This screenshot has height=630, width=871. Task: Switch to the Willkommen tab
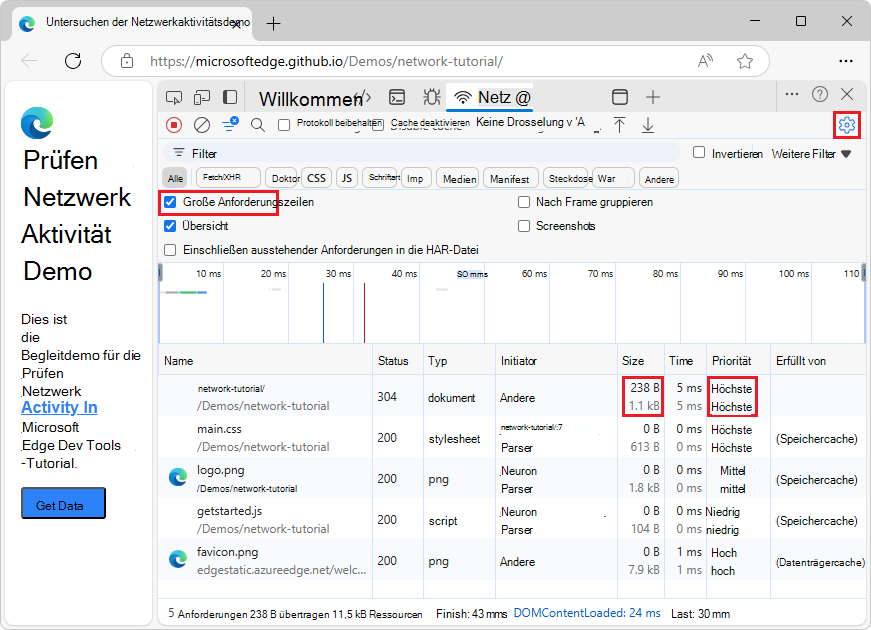pos(309,98)
